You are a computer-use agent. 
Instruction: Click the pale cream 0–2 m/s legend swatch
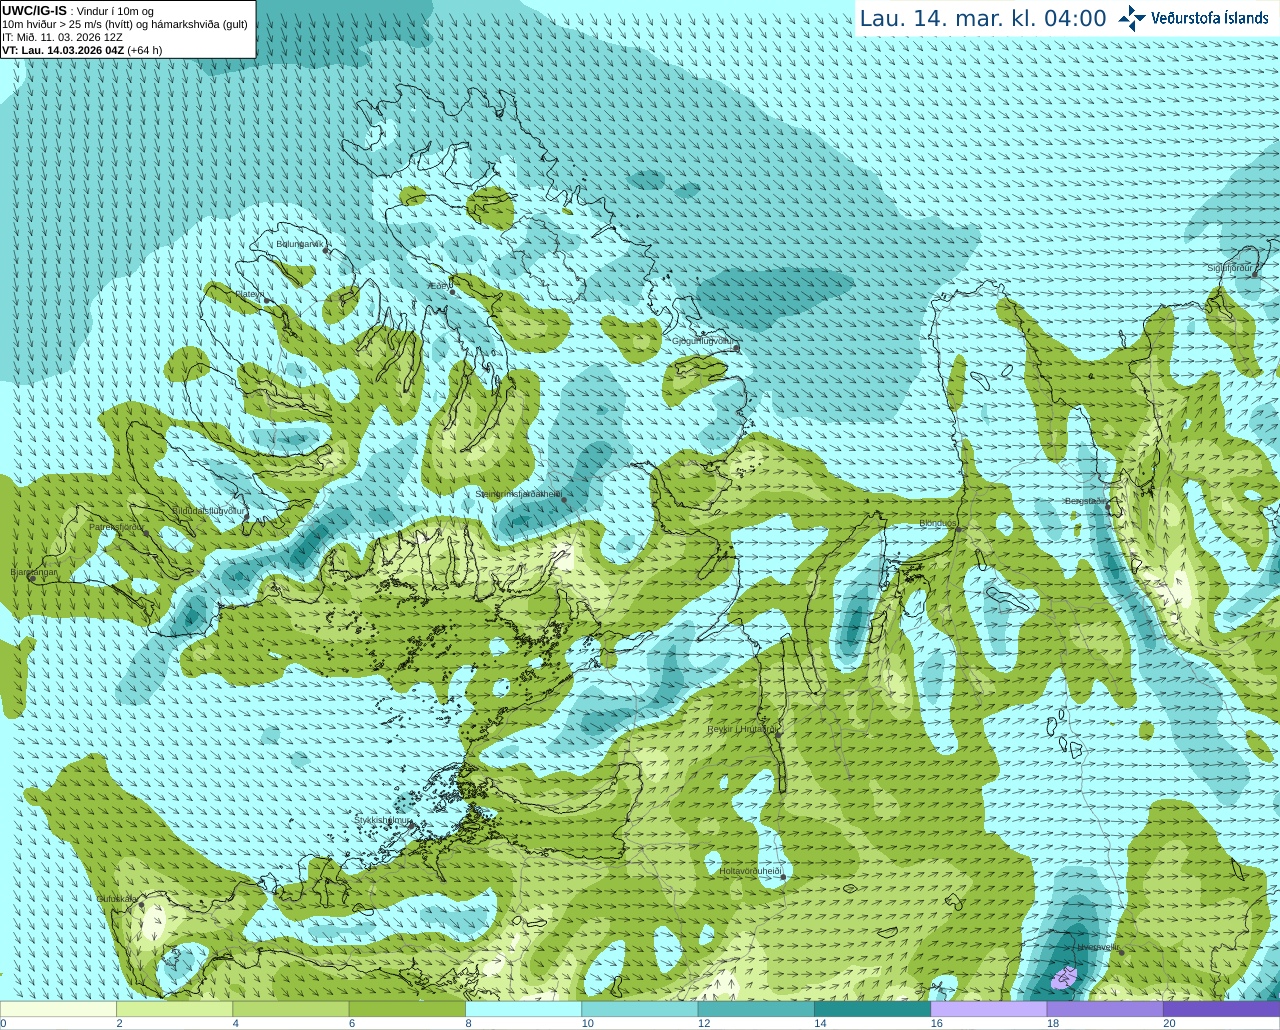58,1009
